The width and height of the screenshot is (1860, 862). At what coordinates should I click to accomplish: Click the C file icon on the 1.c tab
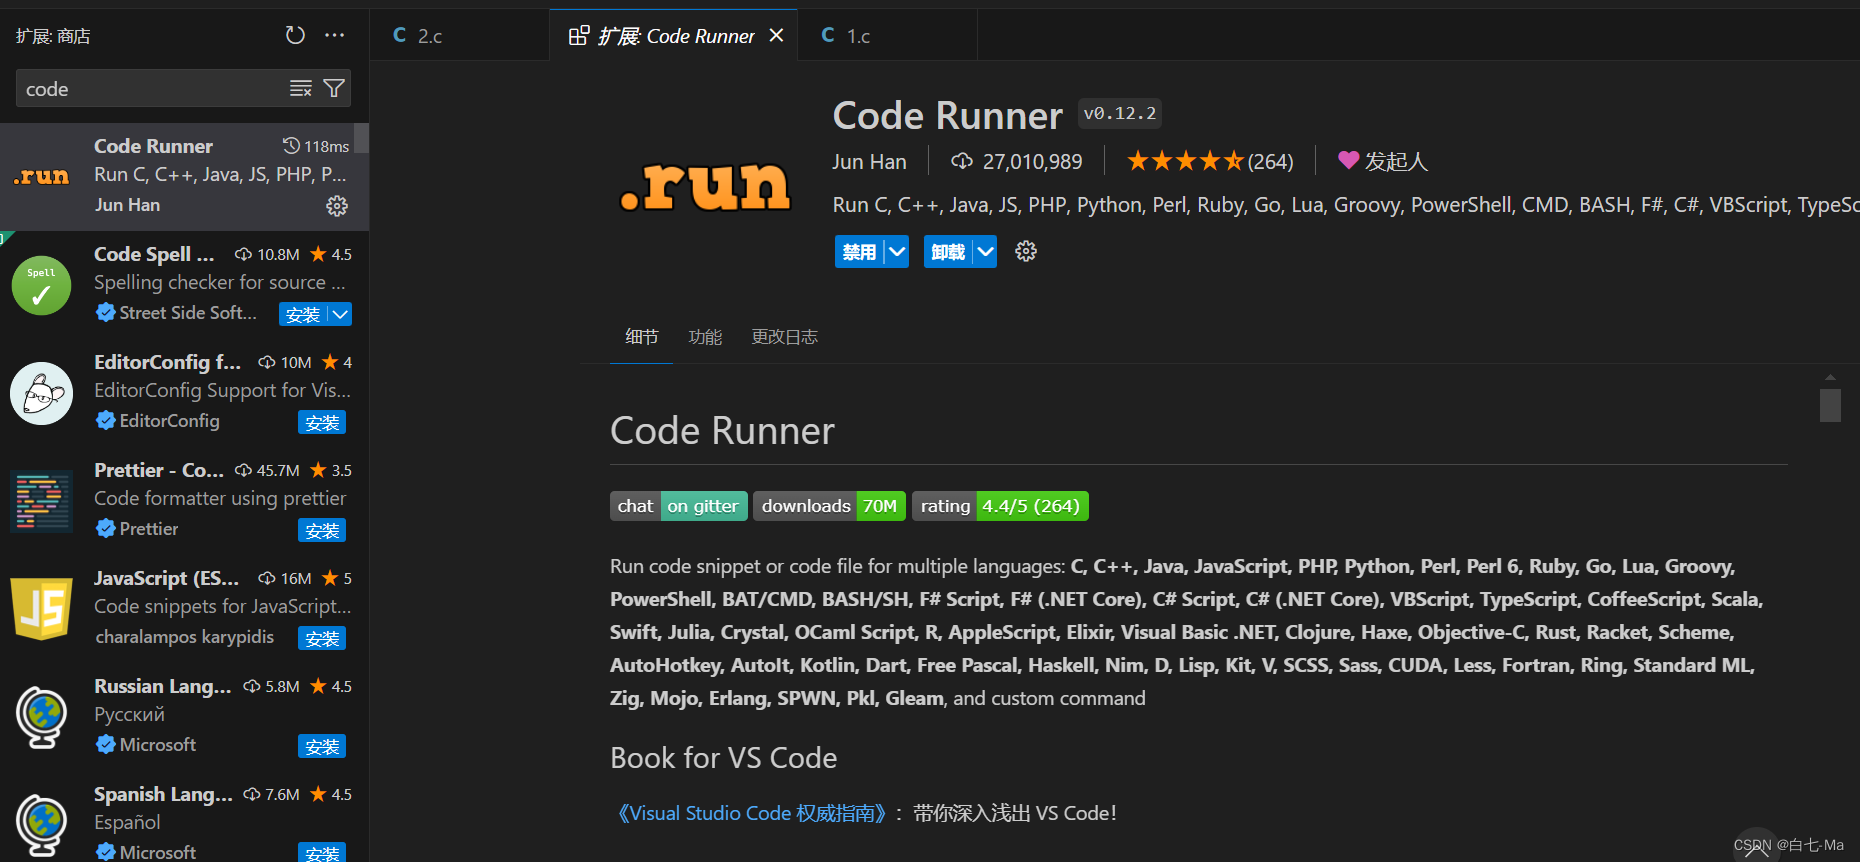pos(828,35)
